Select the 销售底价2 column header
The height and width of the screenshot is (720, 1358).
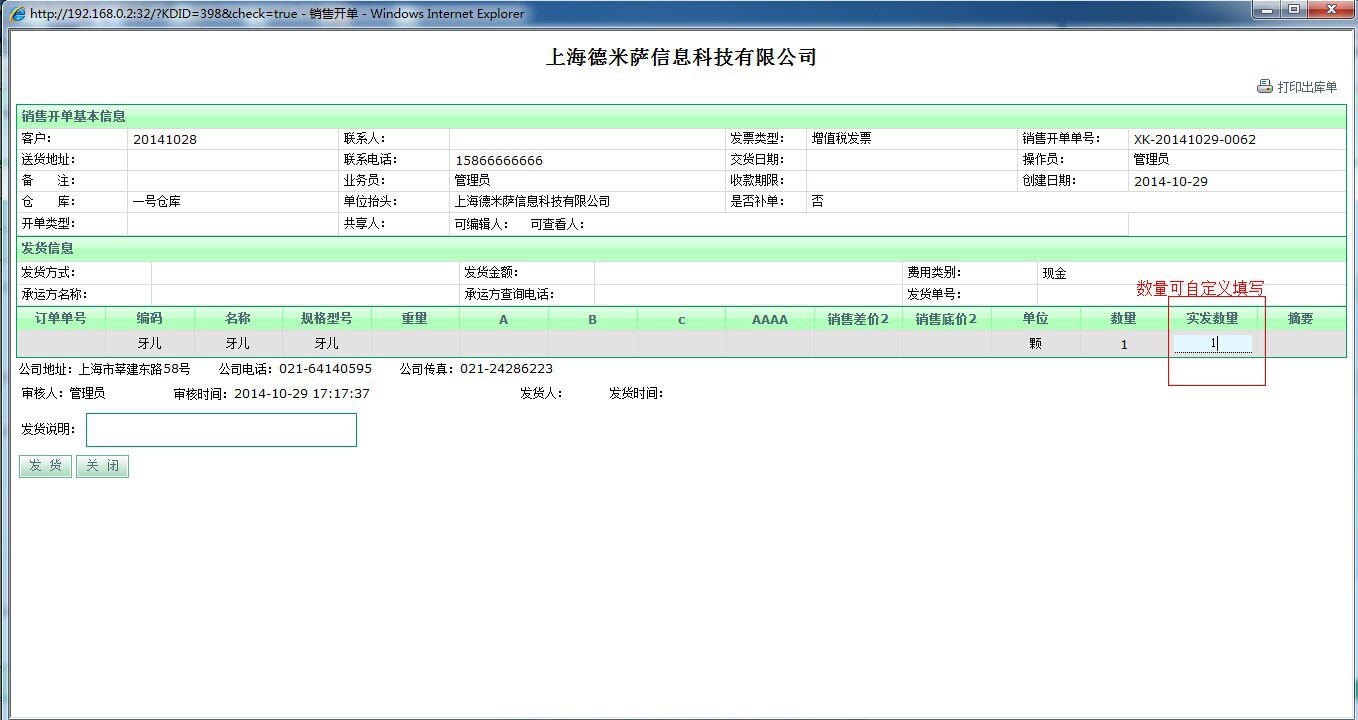pos(945,319)
